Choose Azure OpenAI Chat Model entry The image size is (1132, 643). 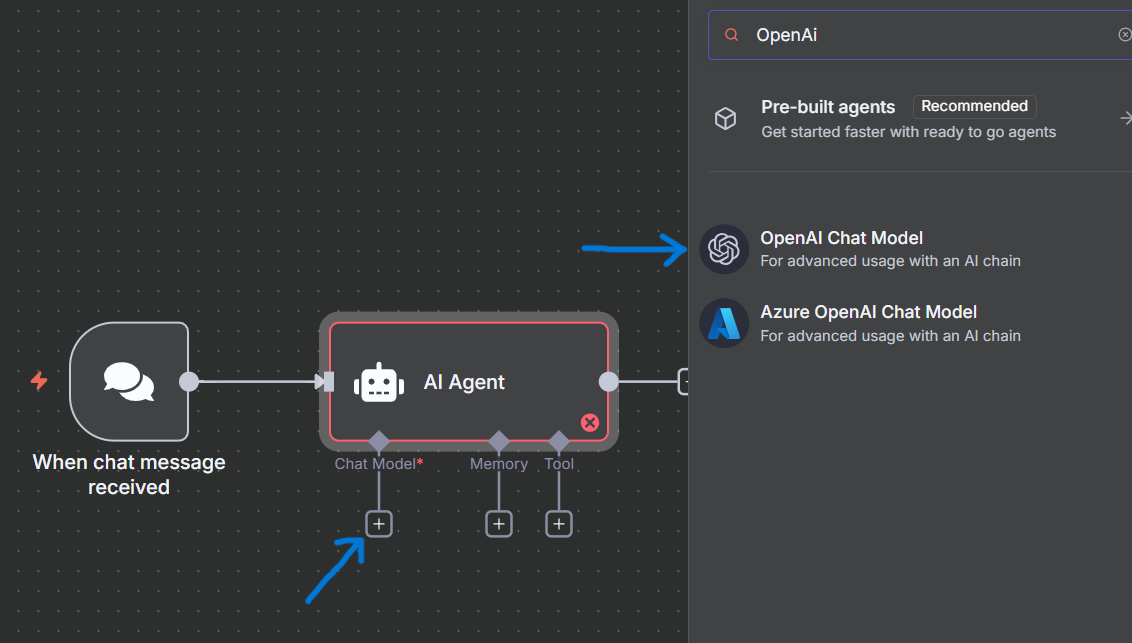(868, 313)
